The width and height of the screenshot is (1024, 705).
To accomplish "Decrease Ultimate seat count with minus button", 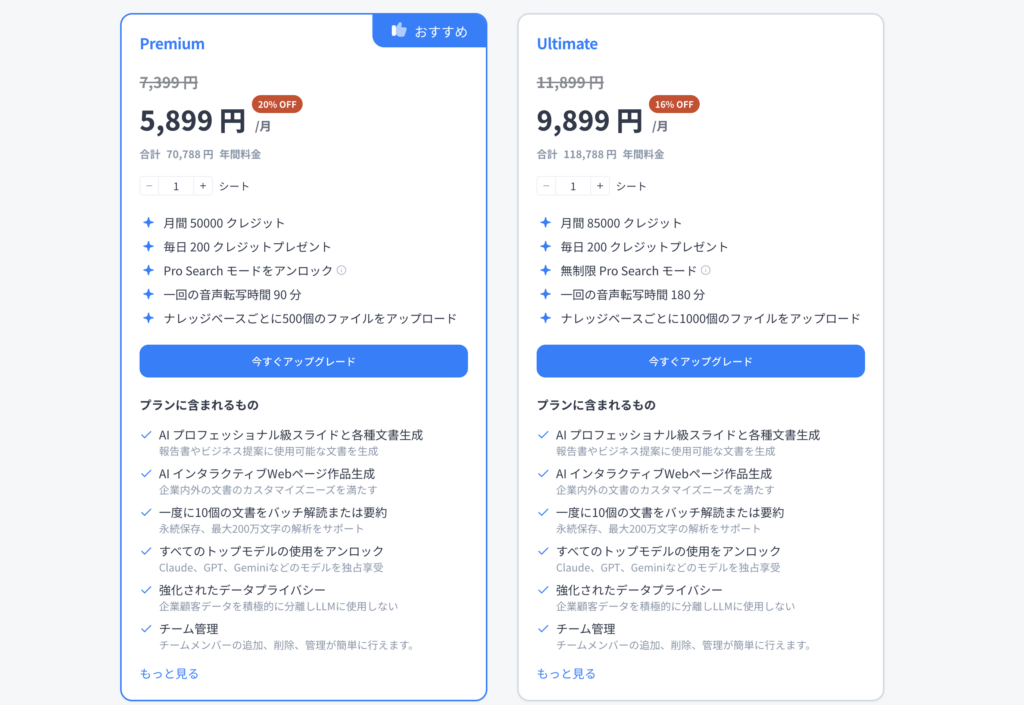I will 546,186.
